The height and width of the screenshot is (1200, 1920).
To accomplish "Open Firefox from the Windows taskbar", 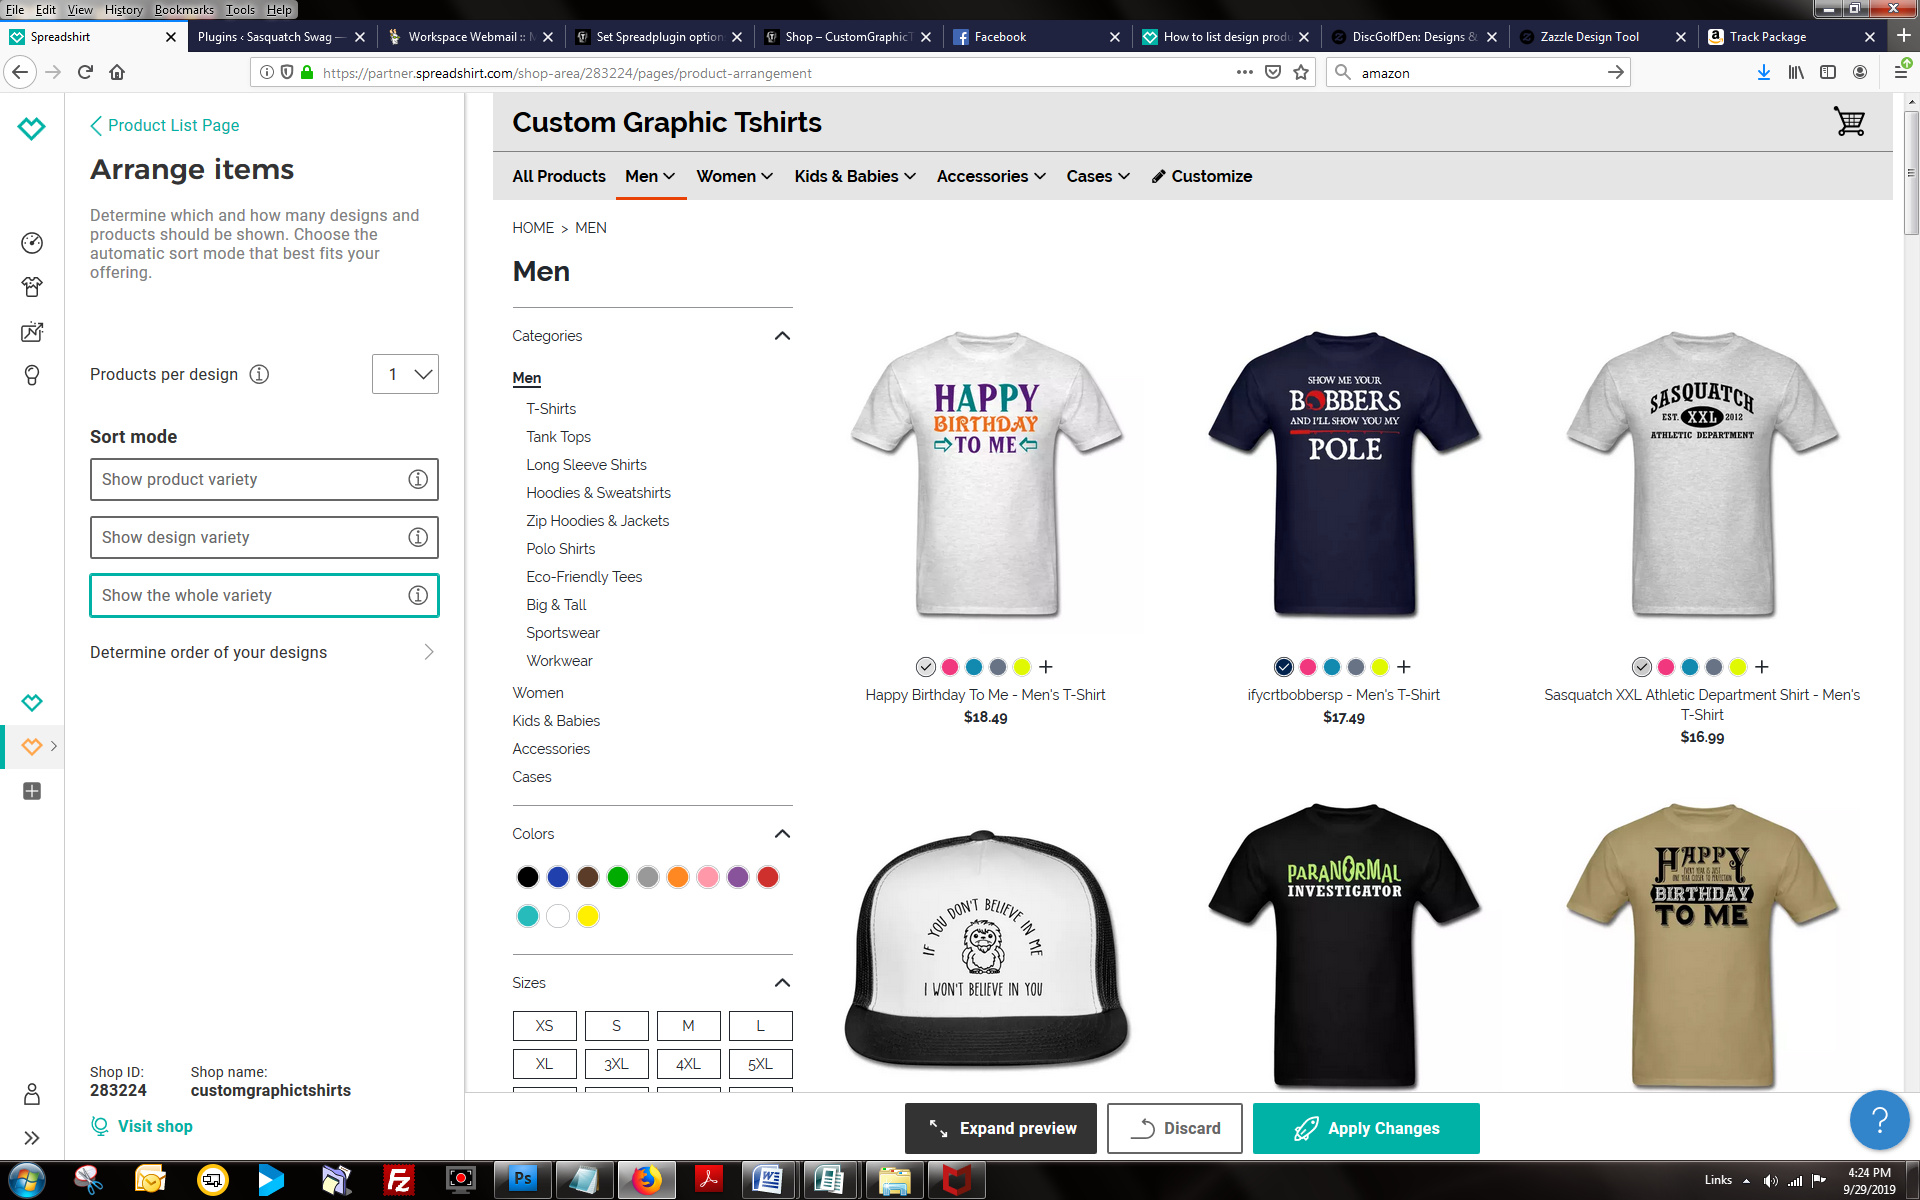I will tap(646, 1180).
